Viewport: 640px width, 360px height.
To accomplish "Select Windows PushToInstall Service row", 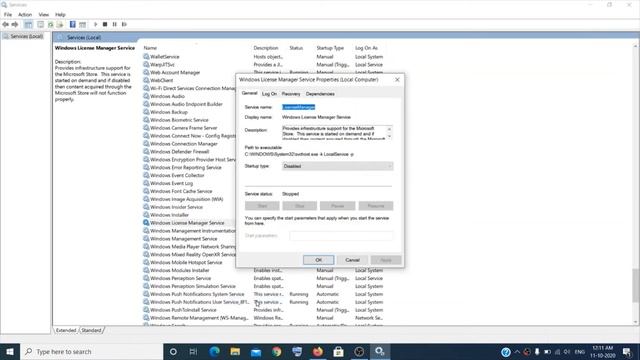I will (x=263, y=310).
